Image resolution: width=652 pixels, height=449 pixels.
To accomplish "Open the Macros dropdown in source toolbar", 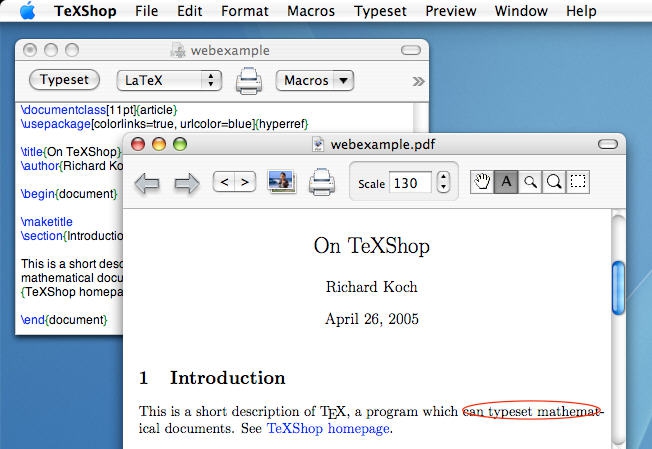I will pyautogui.click(x=315, y=80).
